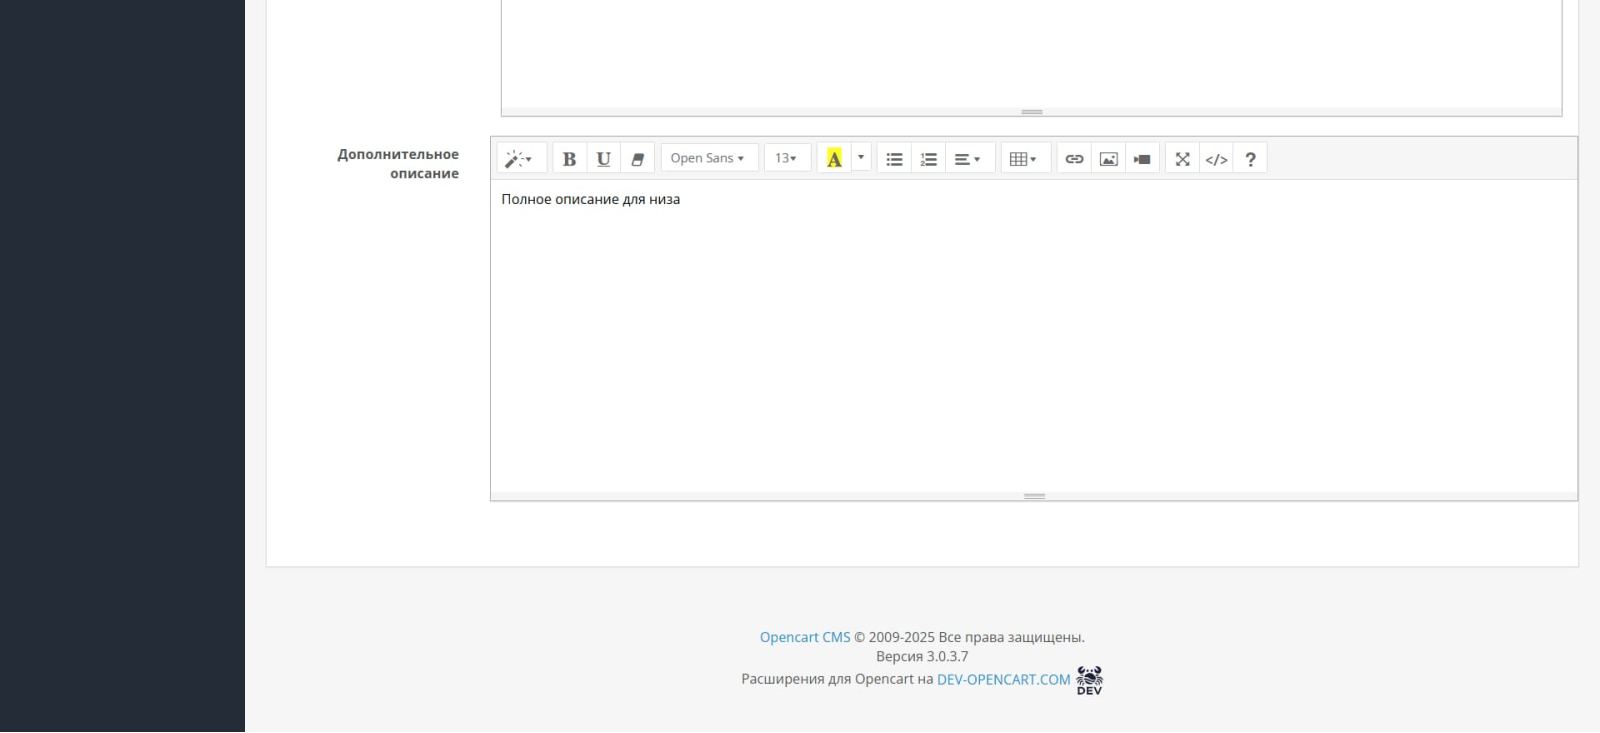Insert an ordered numbered list

tap(928, 159)
